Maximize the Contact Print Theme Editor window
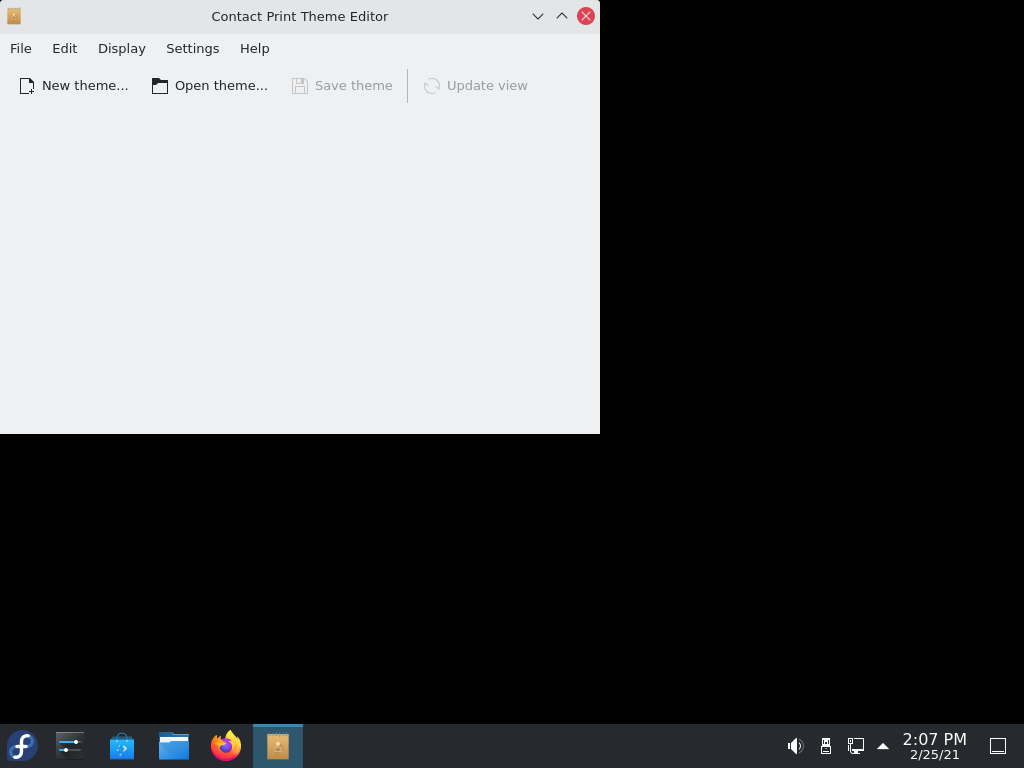Image resolution: width=1024 pixels, height=768 pixels. pos(562,16)
